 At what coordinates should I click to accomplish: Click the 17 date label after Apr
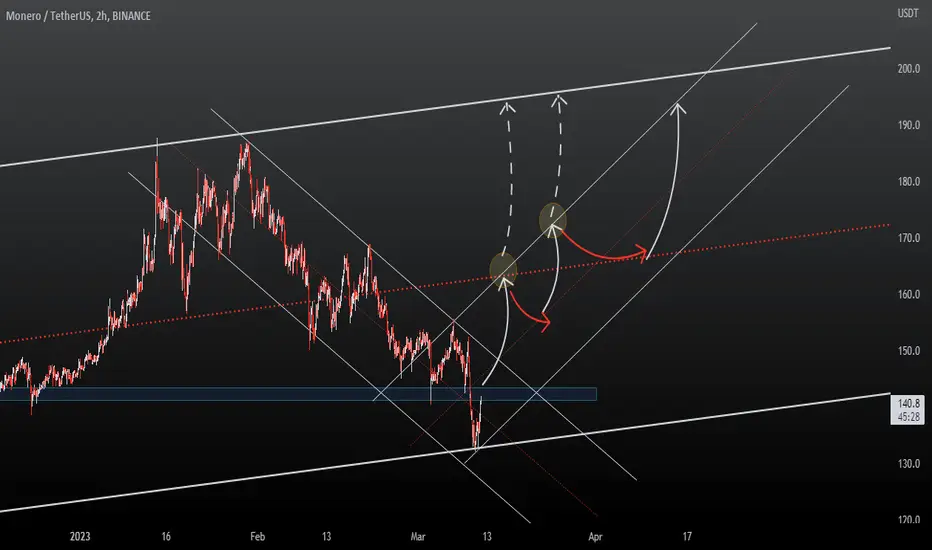pyautogui.click(x=687, y=537)
